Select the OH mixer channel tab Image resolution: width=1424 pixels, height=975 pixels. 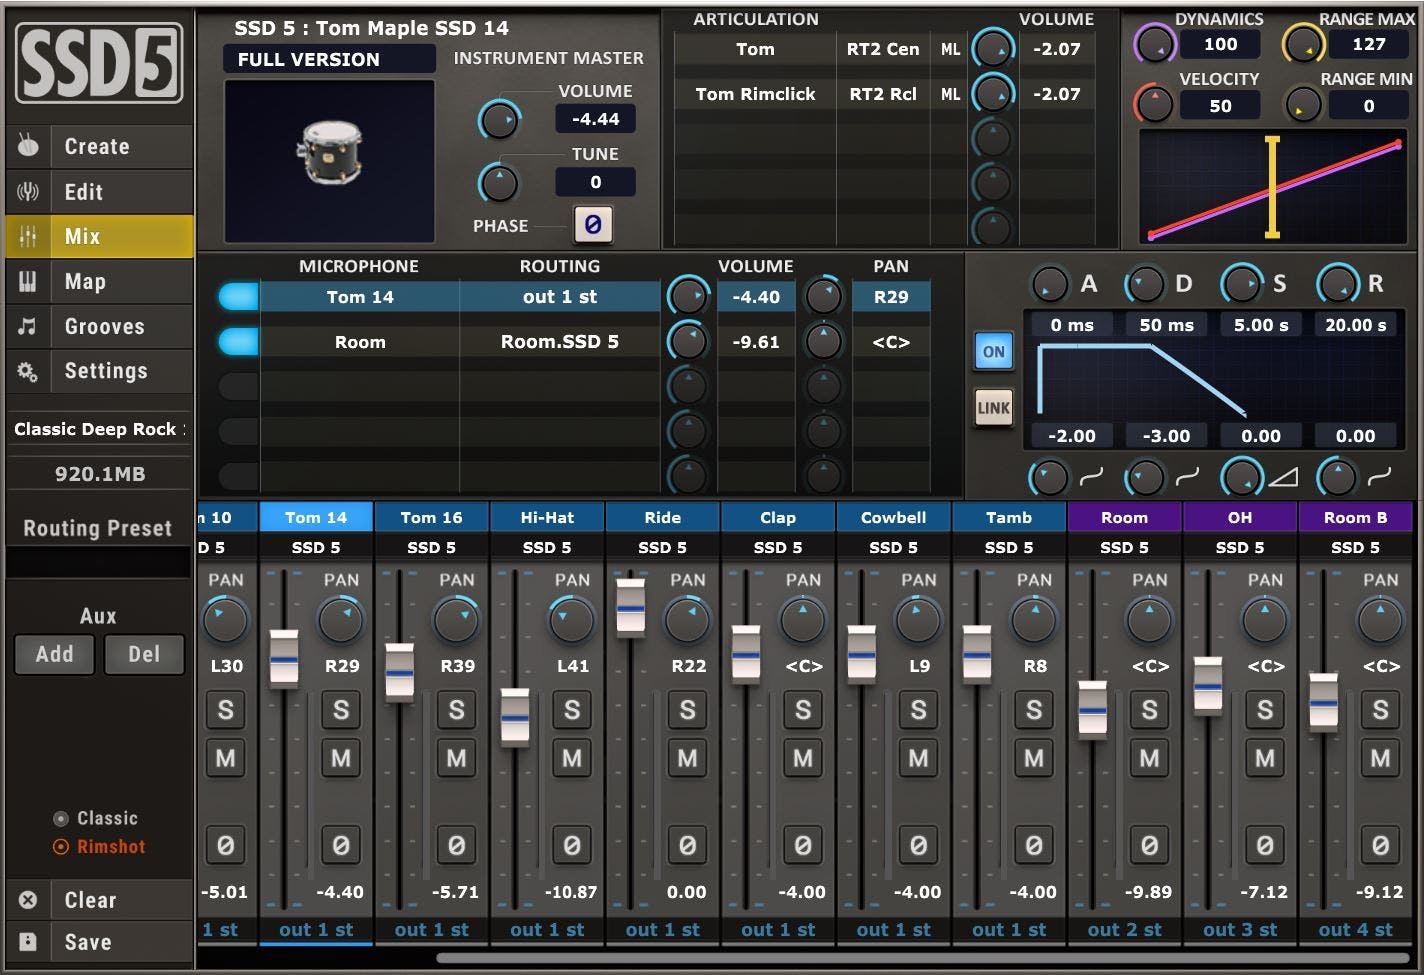1240,517
